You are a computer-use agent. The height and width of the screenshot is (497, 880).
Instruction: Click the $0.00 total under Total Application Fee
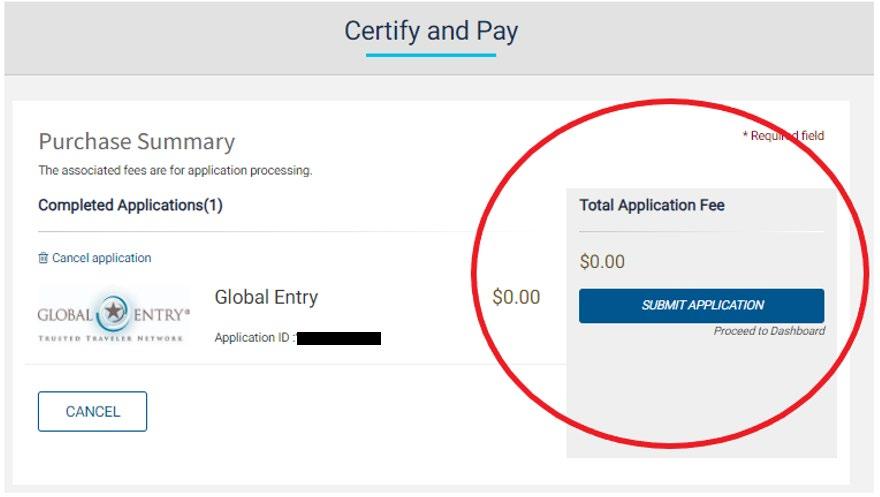point(602,262)
